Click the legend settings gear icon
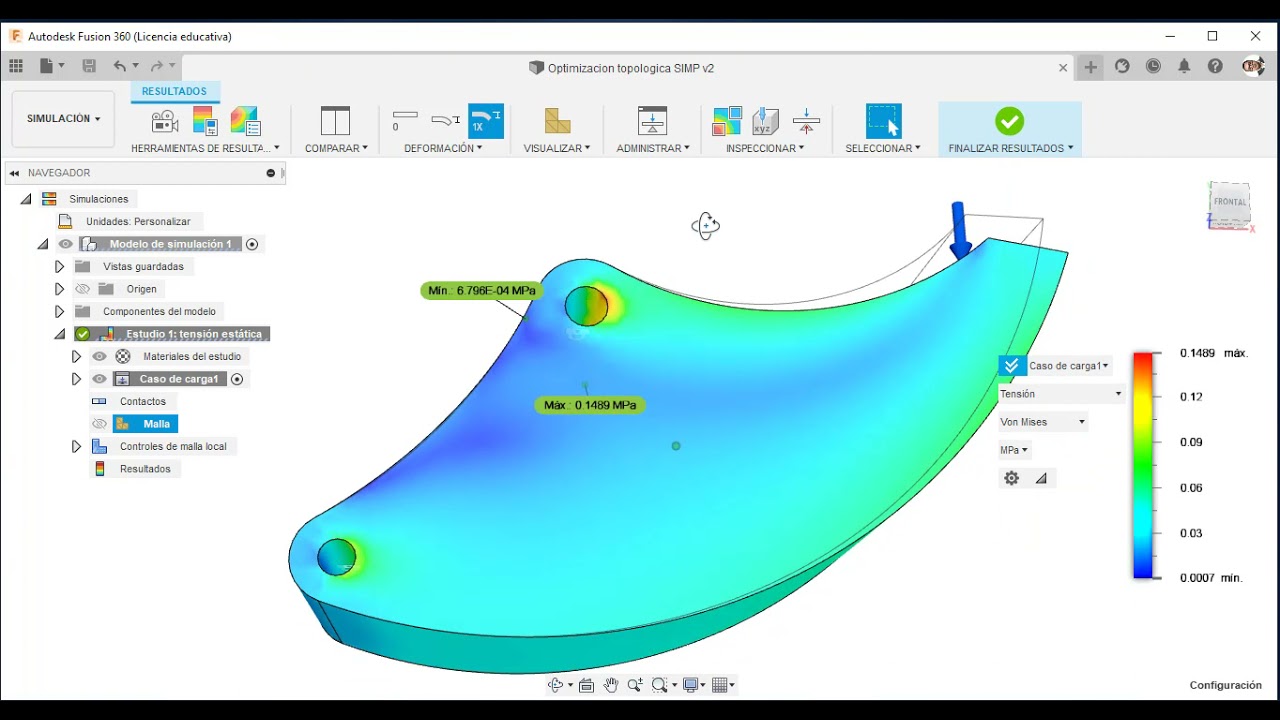Image resolution: width=1280 pixels, height=720 pixels. [x=1012, y=478]
